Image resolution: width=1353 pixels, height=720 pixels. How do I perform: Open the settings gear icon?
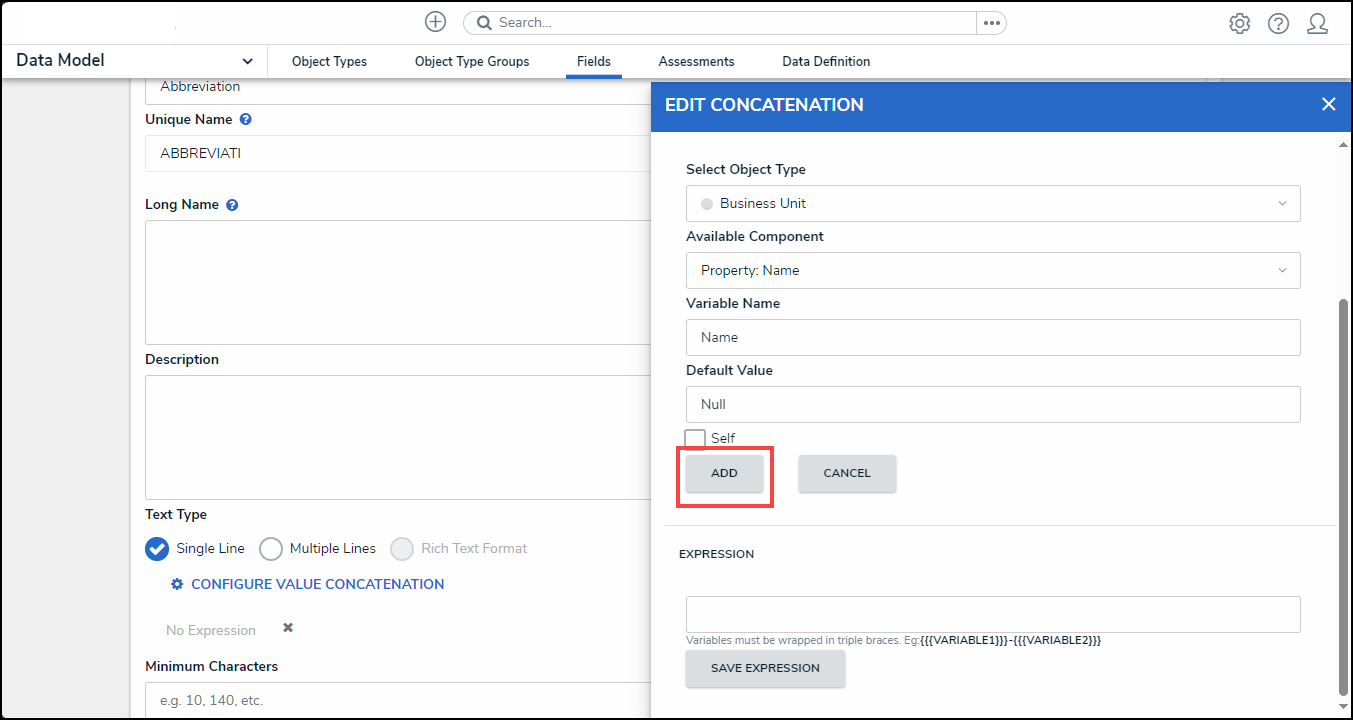pos(1239,24)
